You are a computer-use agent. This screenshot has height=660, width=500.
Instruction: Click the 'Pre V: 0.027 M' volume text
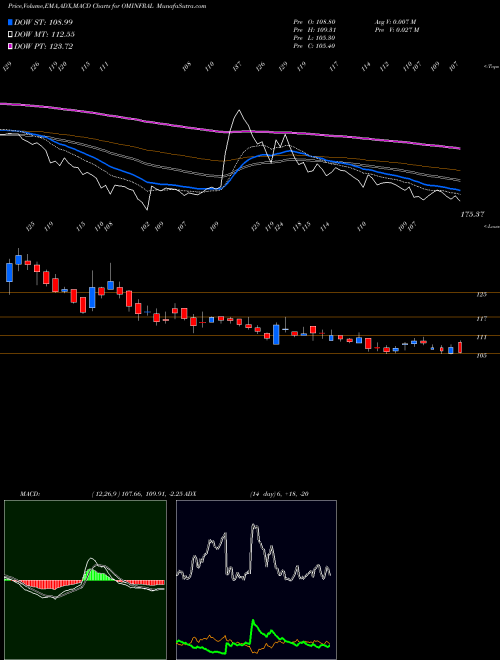click(x=396, y=30)
